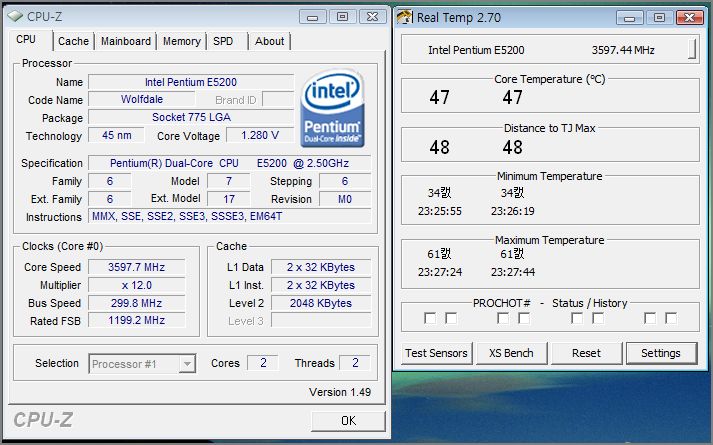This screenshot has width=713, height=445.
Task: Maximize the CPU-Z window
Action: pyautogui.click(x=342, y=17)
